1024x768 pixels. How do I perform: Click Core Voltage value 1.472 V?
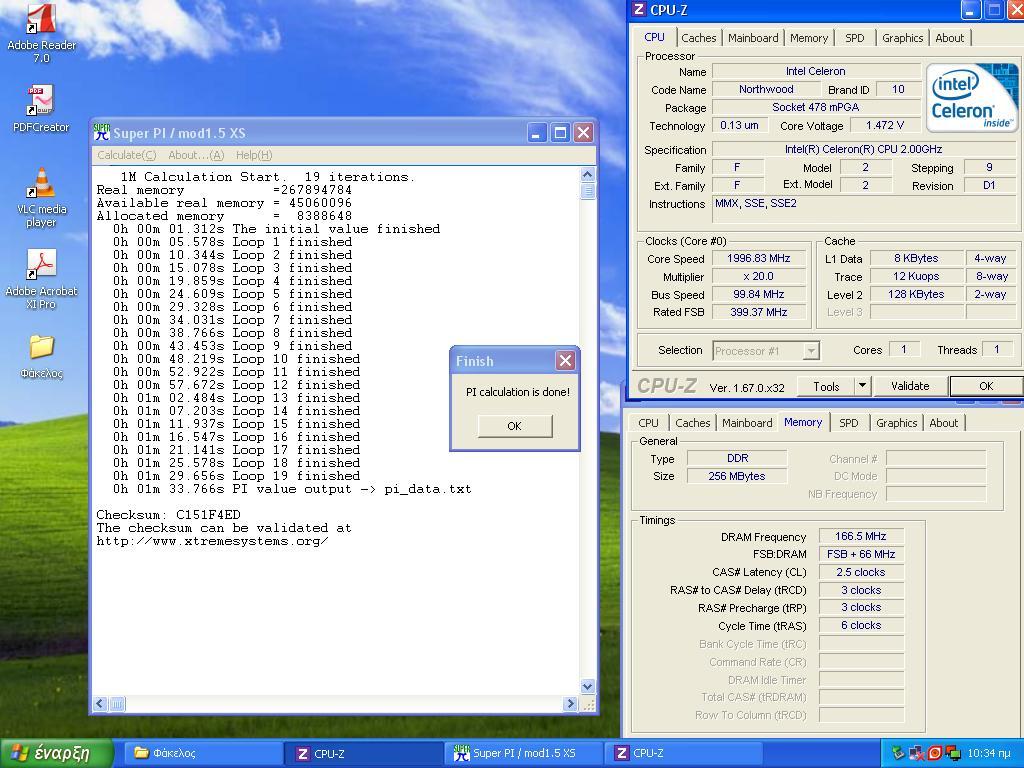884,125
